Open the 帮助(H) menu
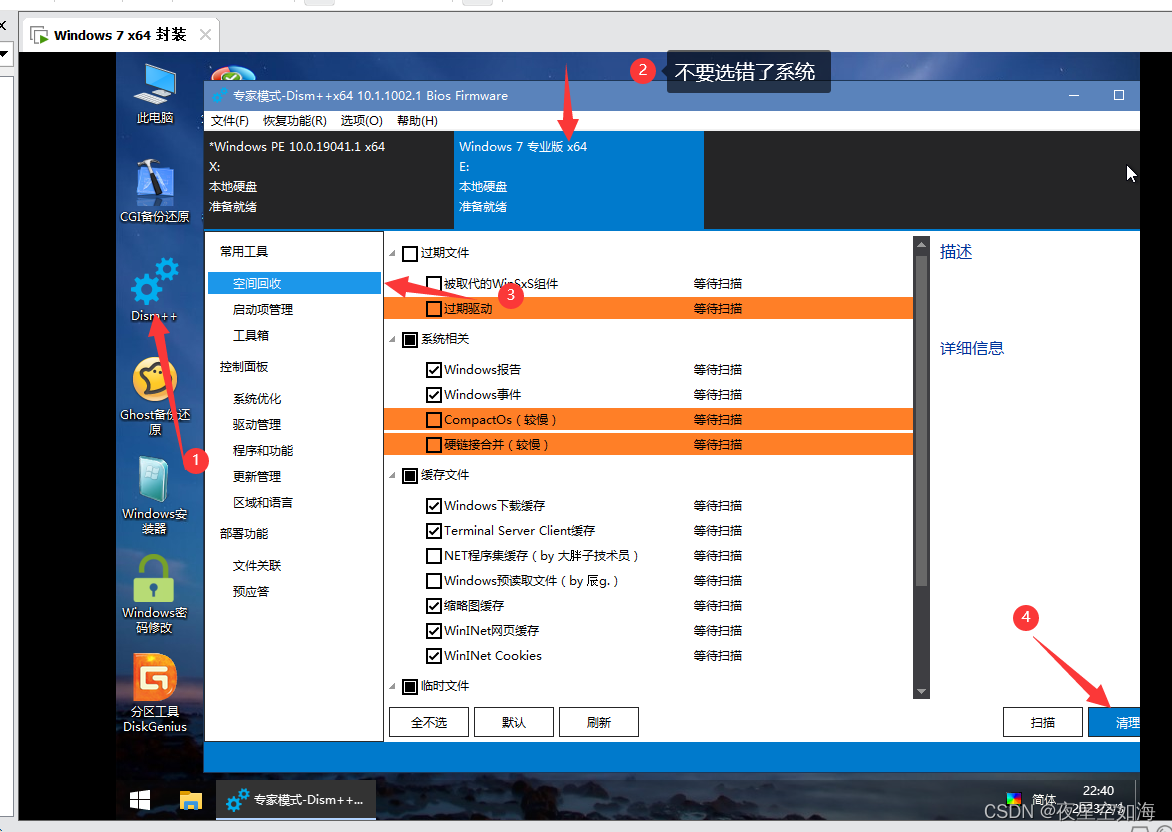The height and width of the screenshot is (832, 1172). [417, 120]
